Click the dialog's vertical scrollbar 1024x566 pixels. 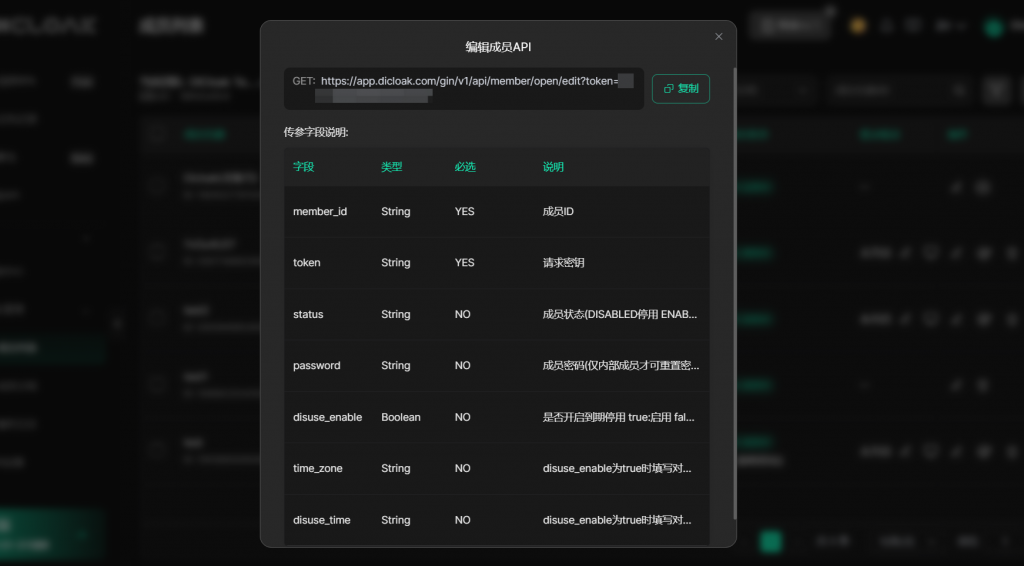735,290
